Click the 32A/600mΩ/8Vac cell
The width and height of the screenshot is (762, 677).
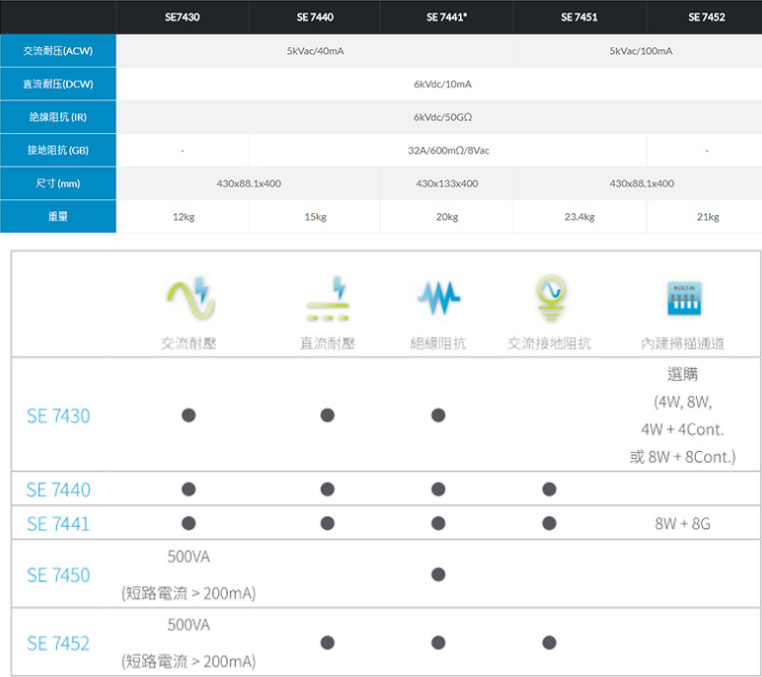[x=449, y=150]
